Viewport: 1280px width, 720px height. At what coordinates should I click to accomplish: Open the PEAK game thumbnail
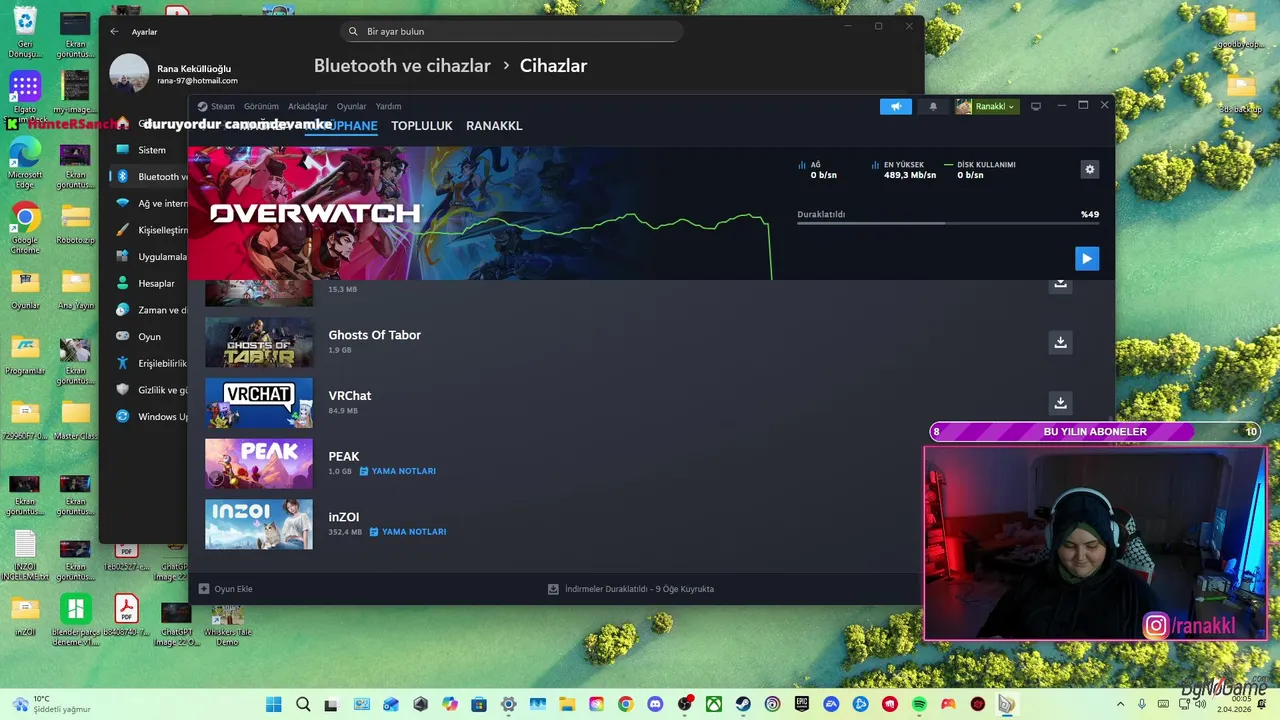point(259,463)
